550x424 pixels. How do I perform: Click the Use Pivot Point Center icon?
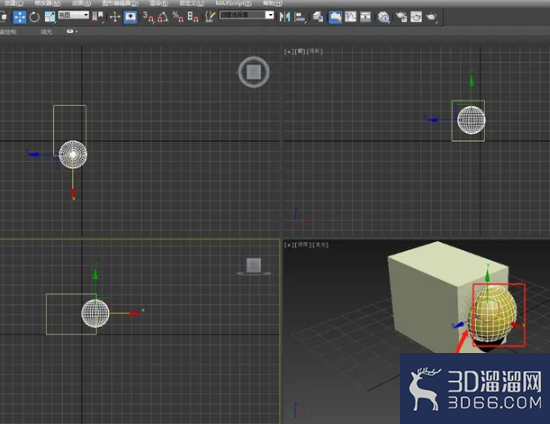98,17
